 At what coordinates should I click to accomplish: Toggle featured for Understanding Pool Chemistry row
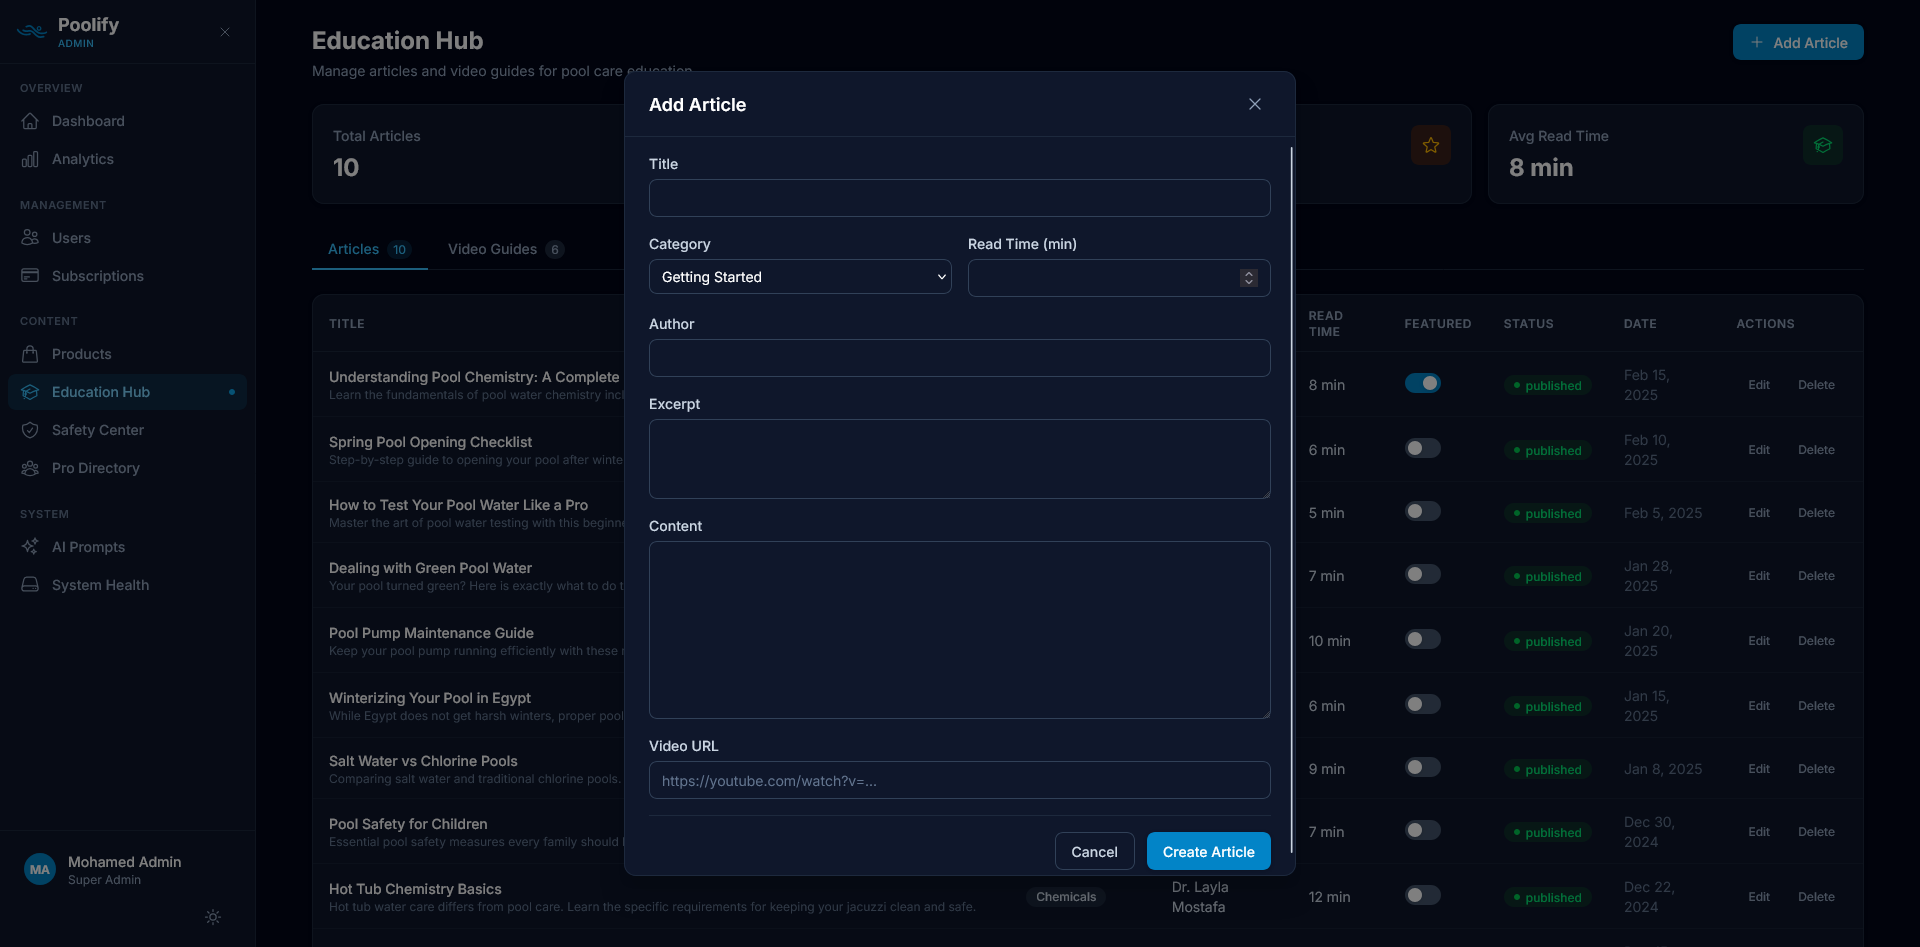[1423, 383]
